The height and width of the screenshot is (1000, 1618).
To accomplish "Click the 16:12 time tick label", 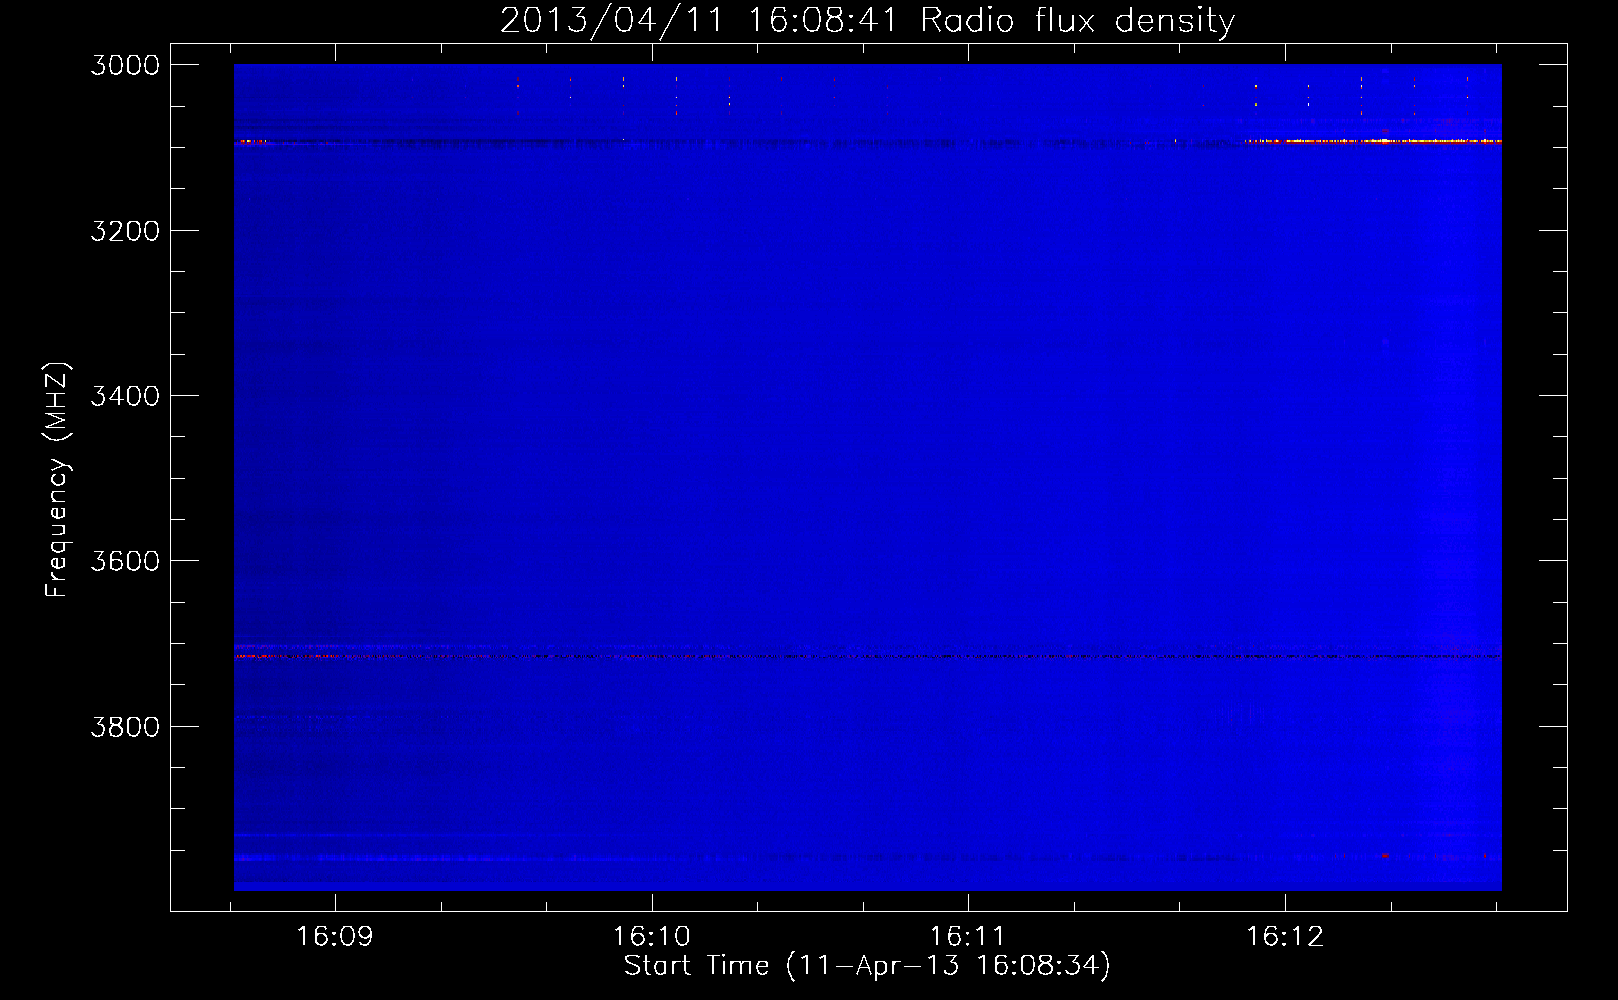I will 1285,937.
